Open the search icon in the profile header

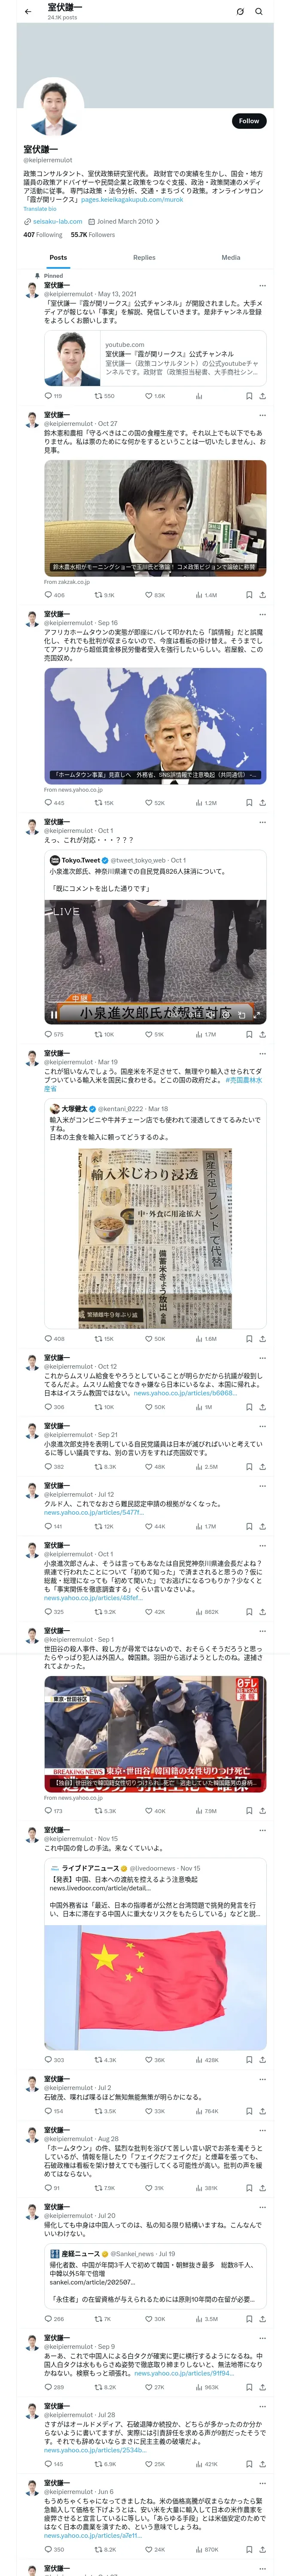(258, 11)
